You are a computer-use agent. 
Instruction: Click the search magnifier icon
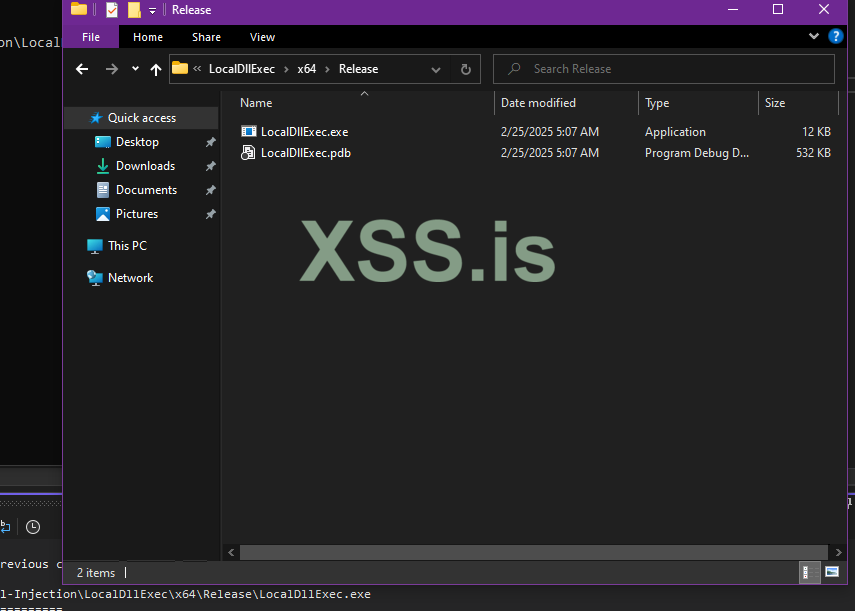tap(514, 69)
